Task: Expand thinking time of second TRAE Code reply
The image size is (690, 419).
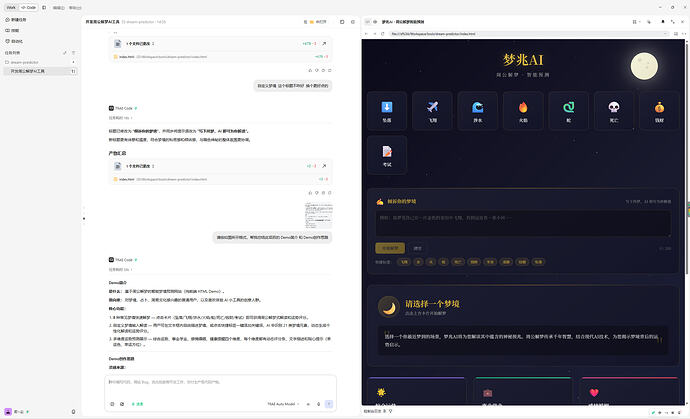Action: pos(121,270)
